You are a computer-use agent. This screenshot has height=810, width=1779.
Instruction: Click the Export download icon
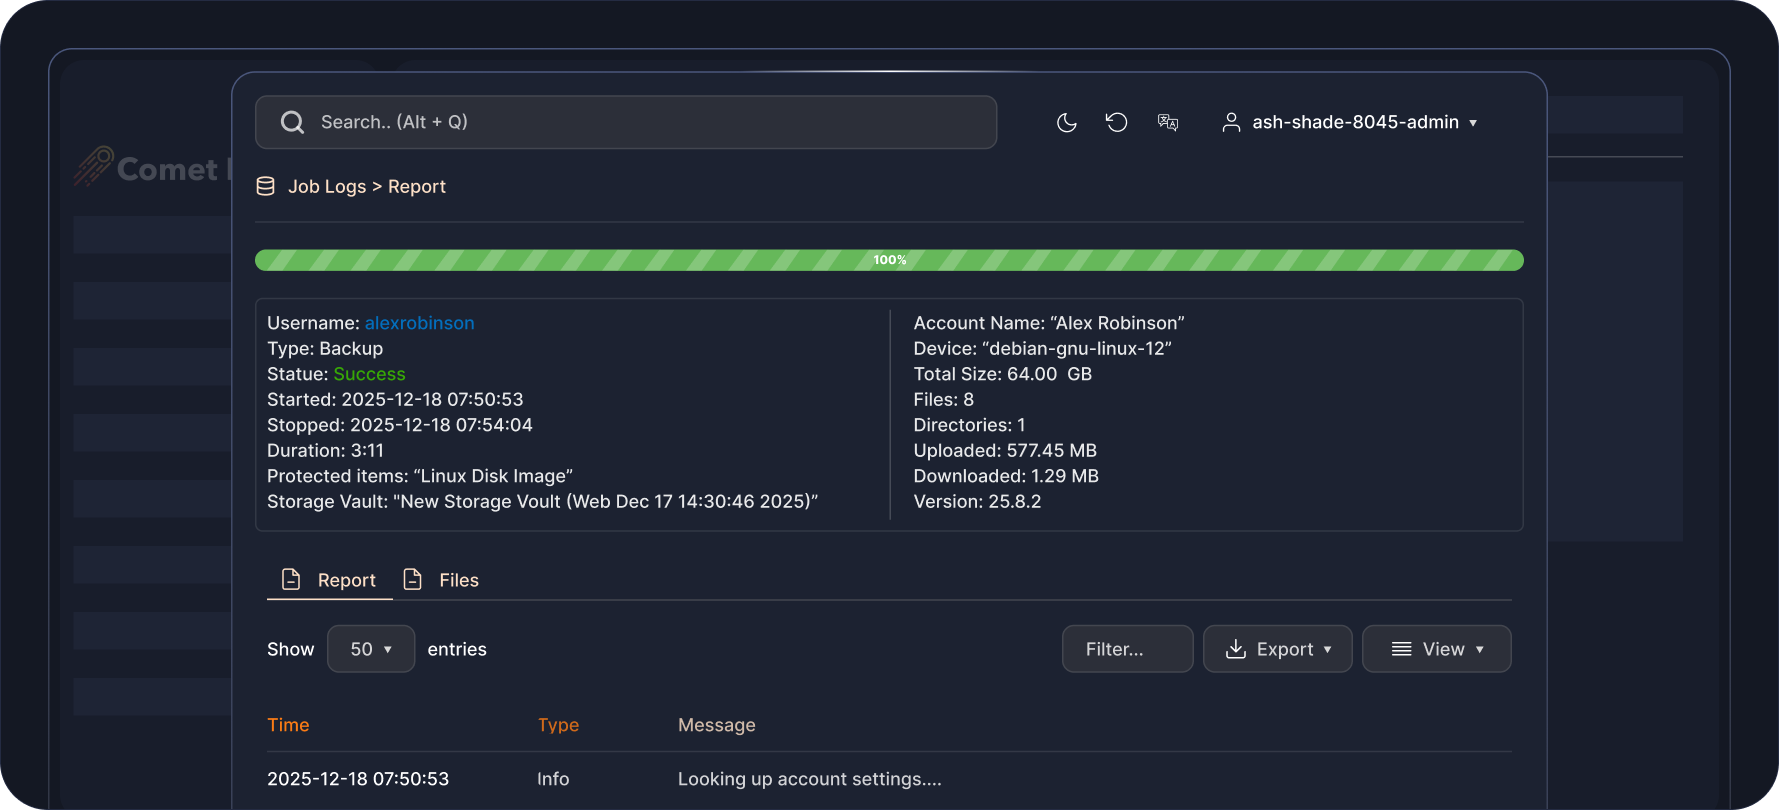(1236, 649)
